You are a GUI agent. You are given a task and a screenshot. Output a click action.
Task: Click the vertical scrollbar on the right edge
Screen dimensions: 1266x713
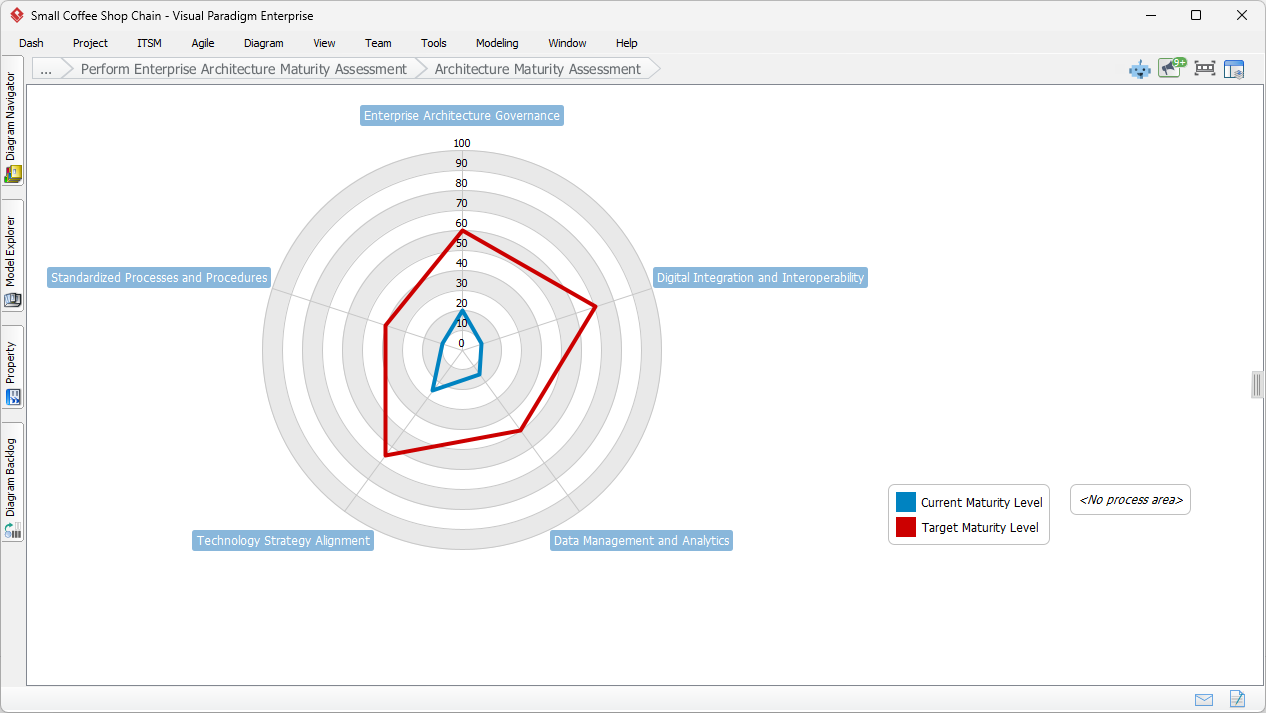point(1256,384)
